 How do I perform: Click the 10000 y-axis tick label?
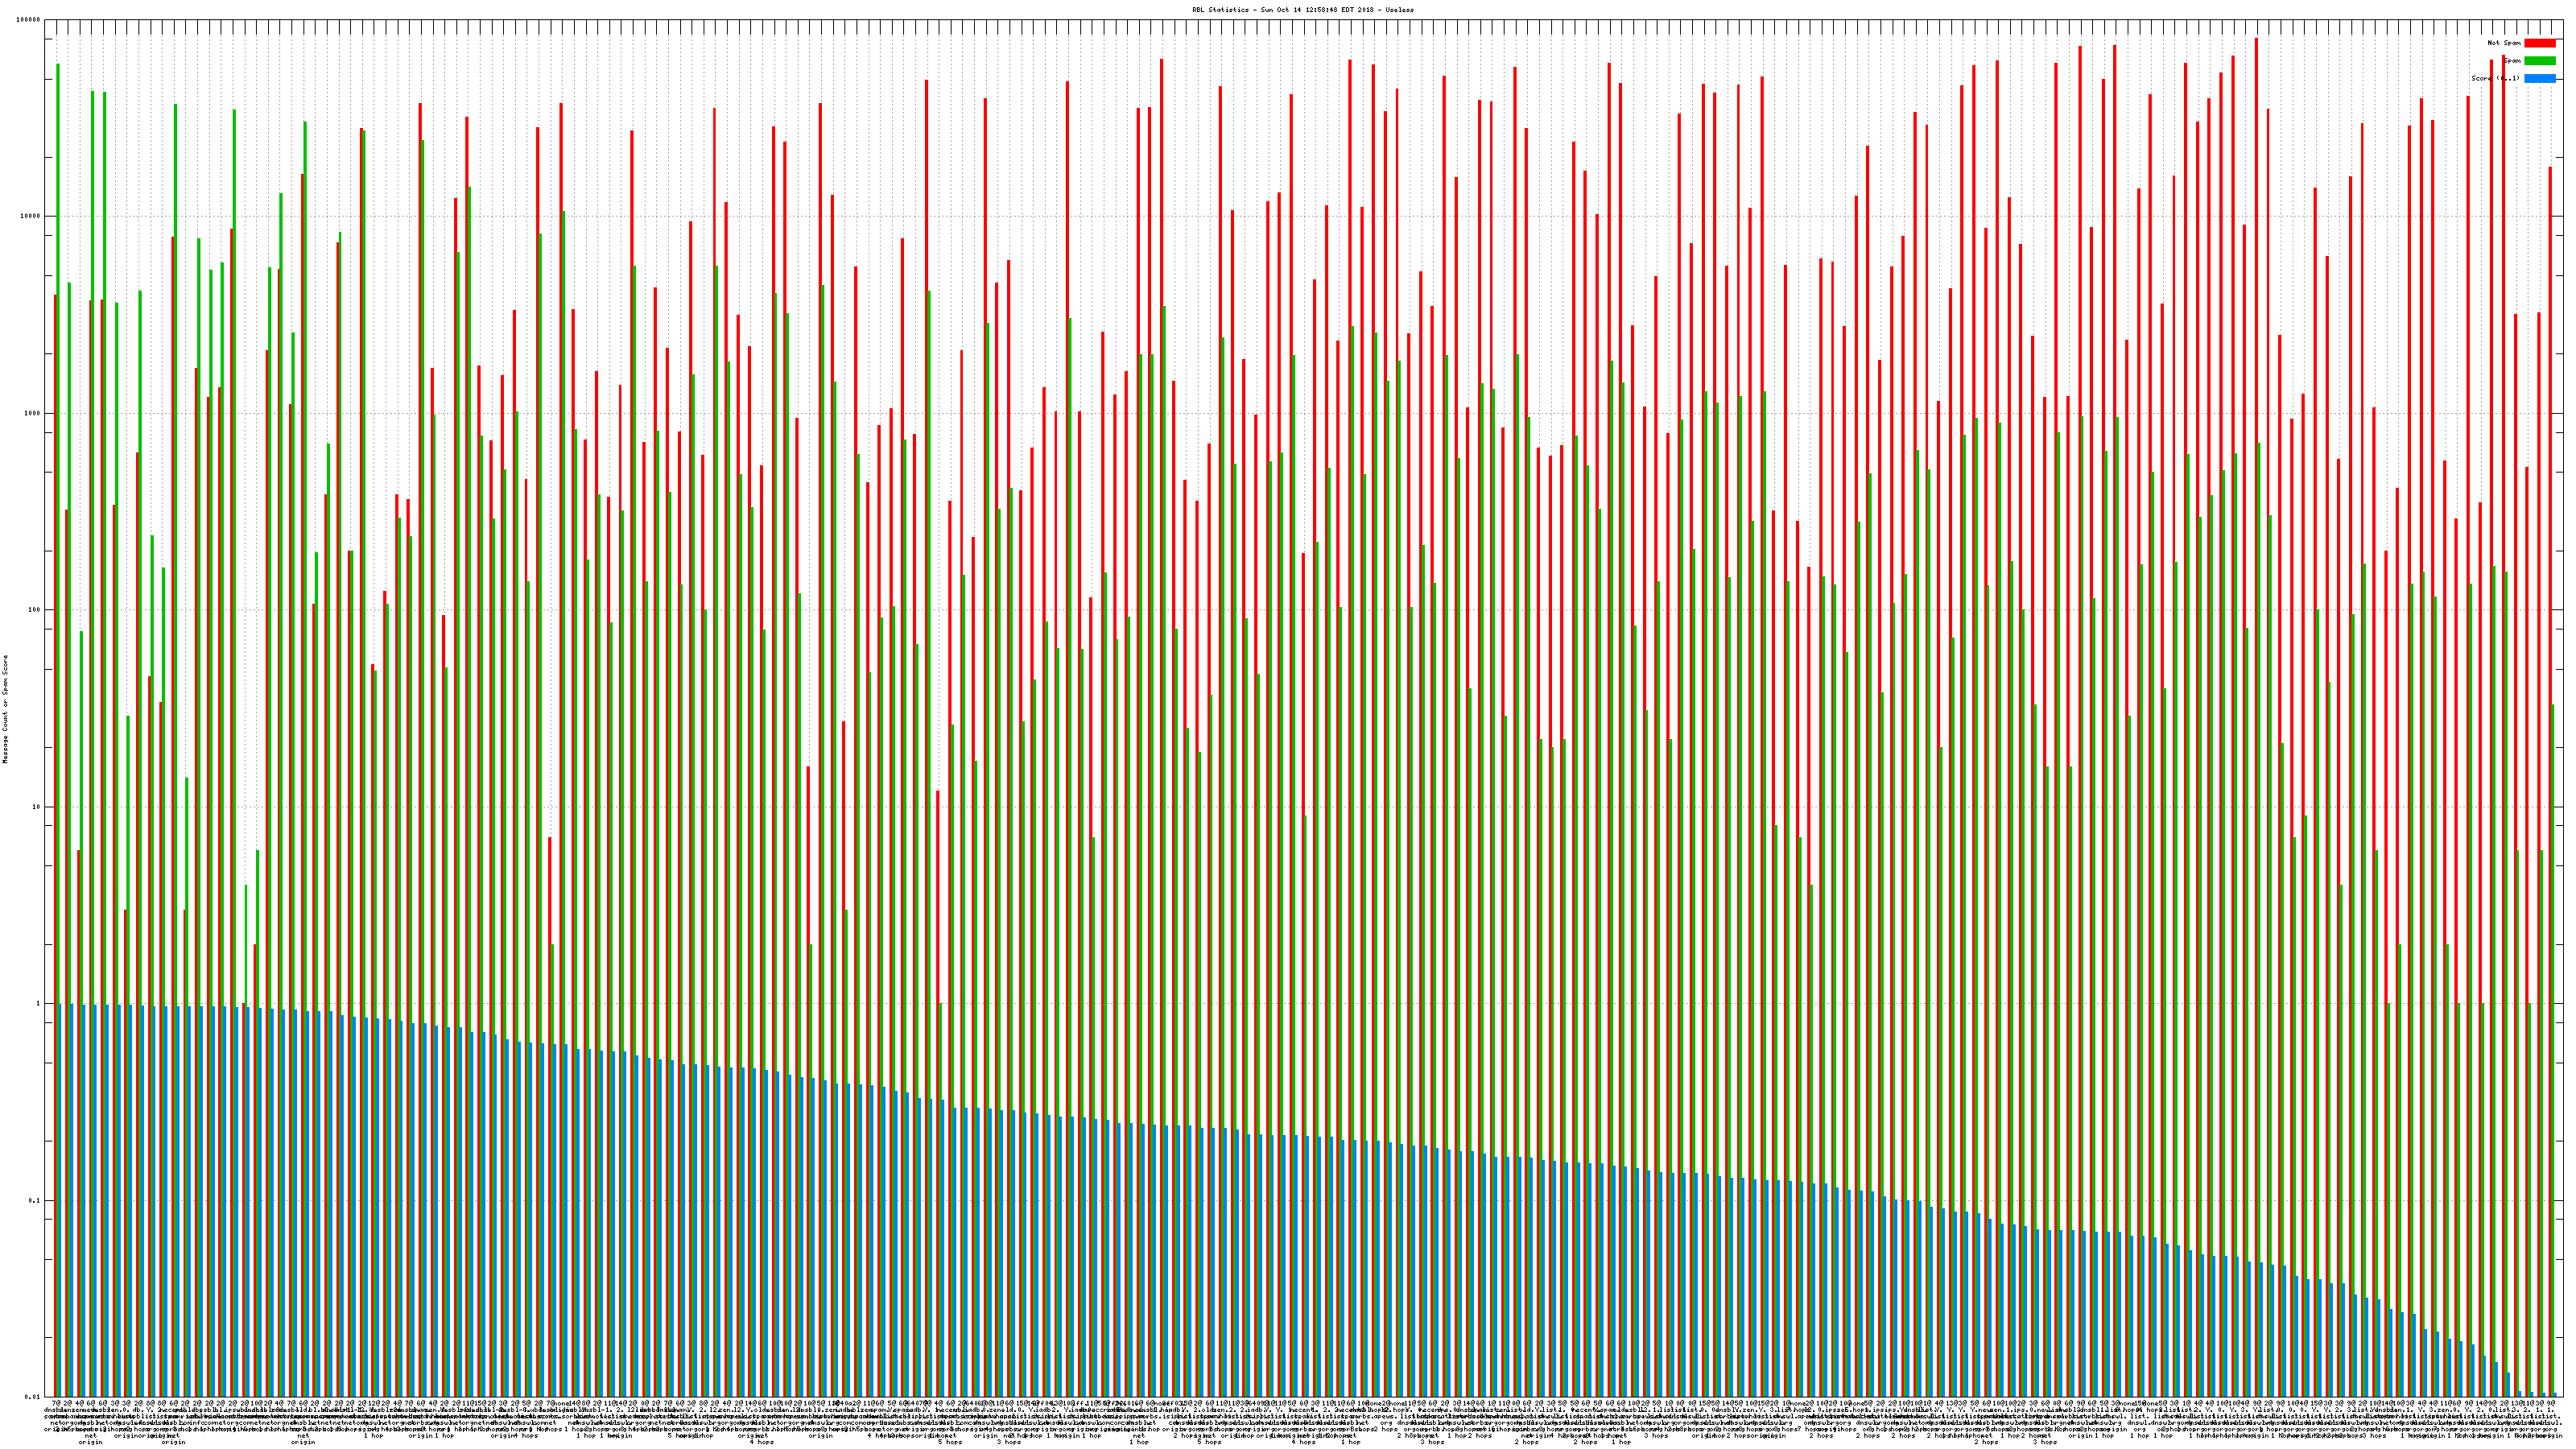(31, 217)
